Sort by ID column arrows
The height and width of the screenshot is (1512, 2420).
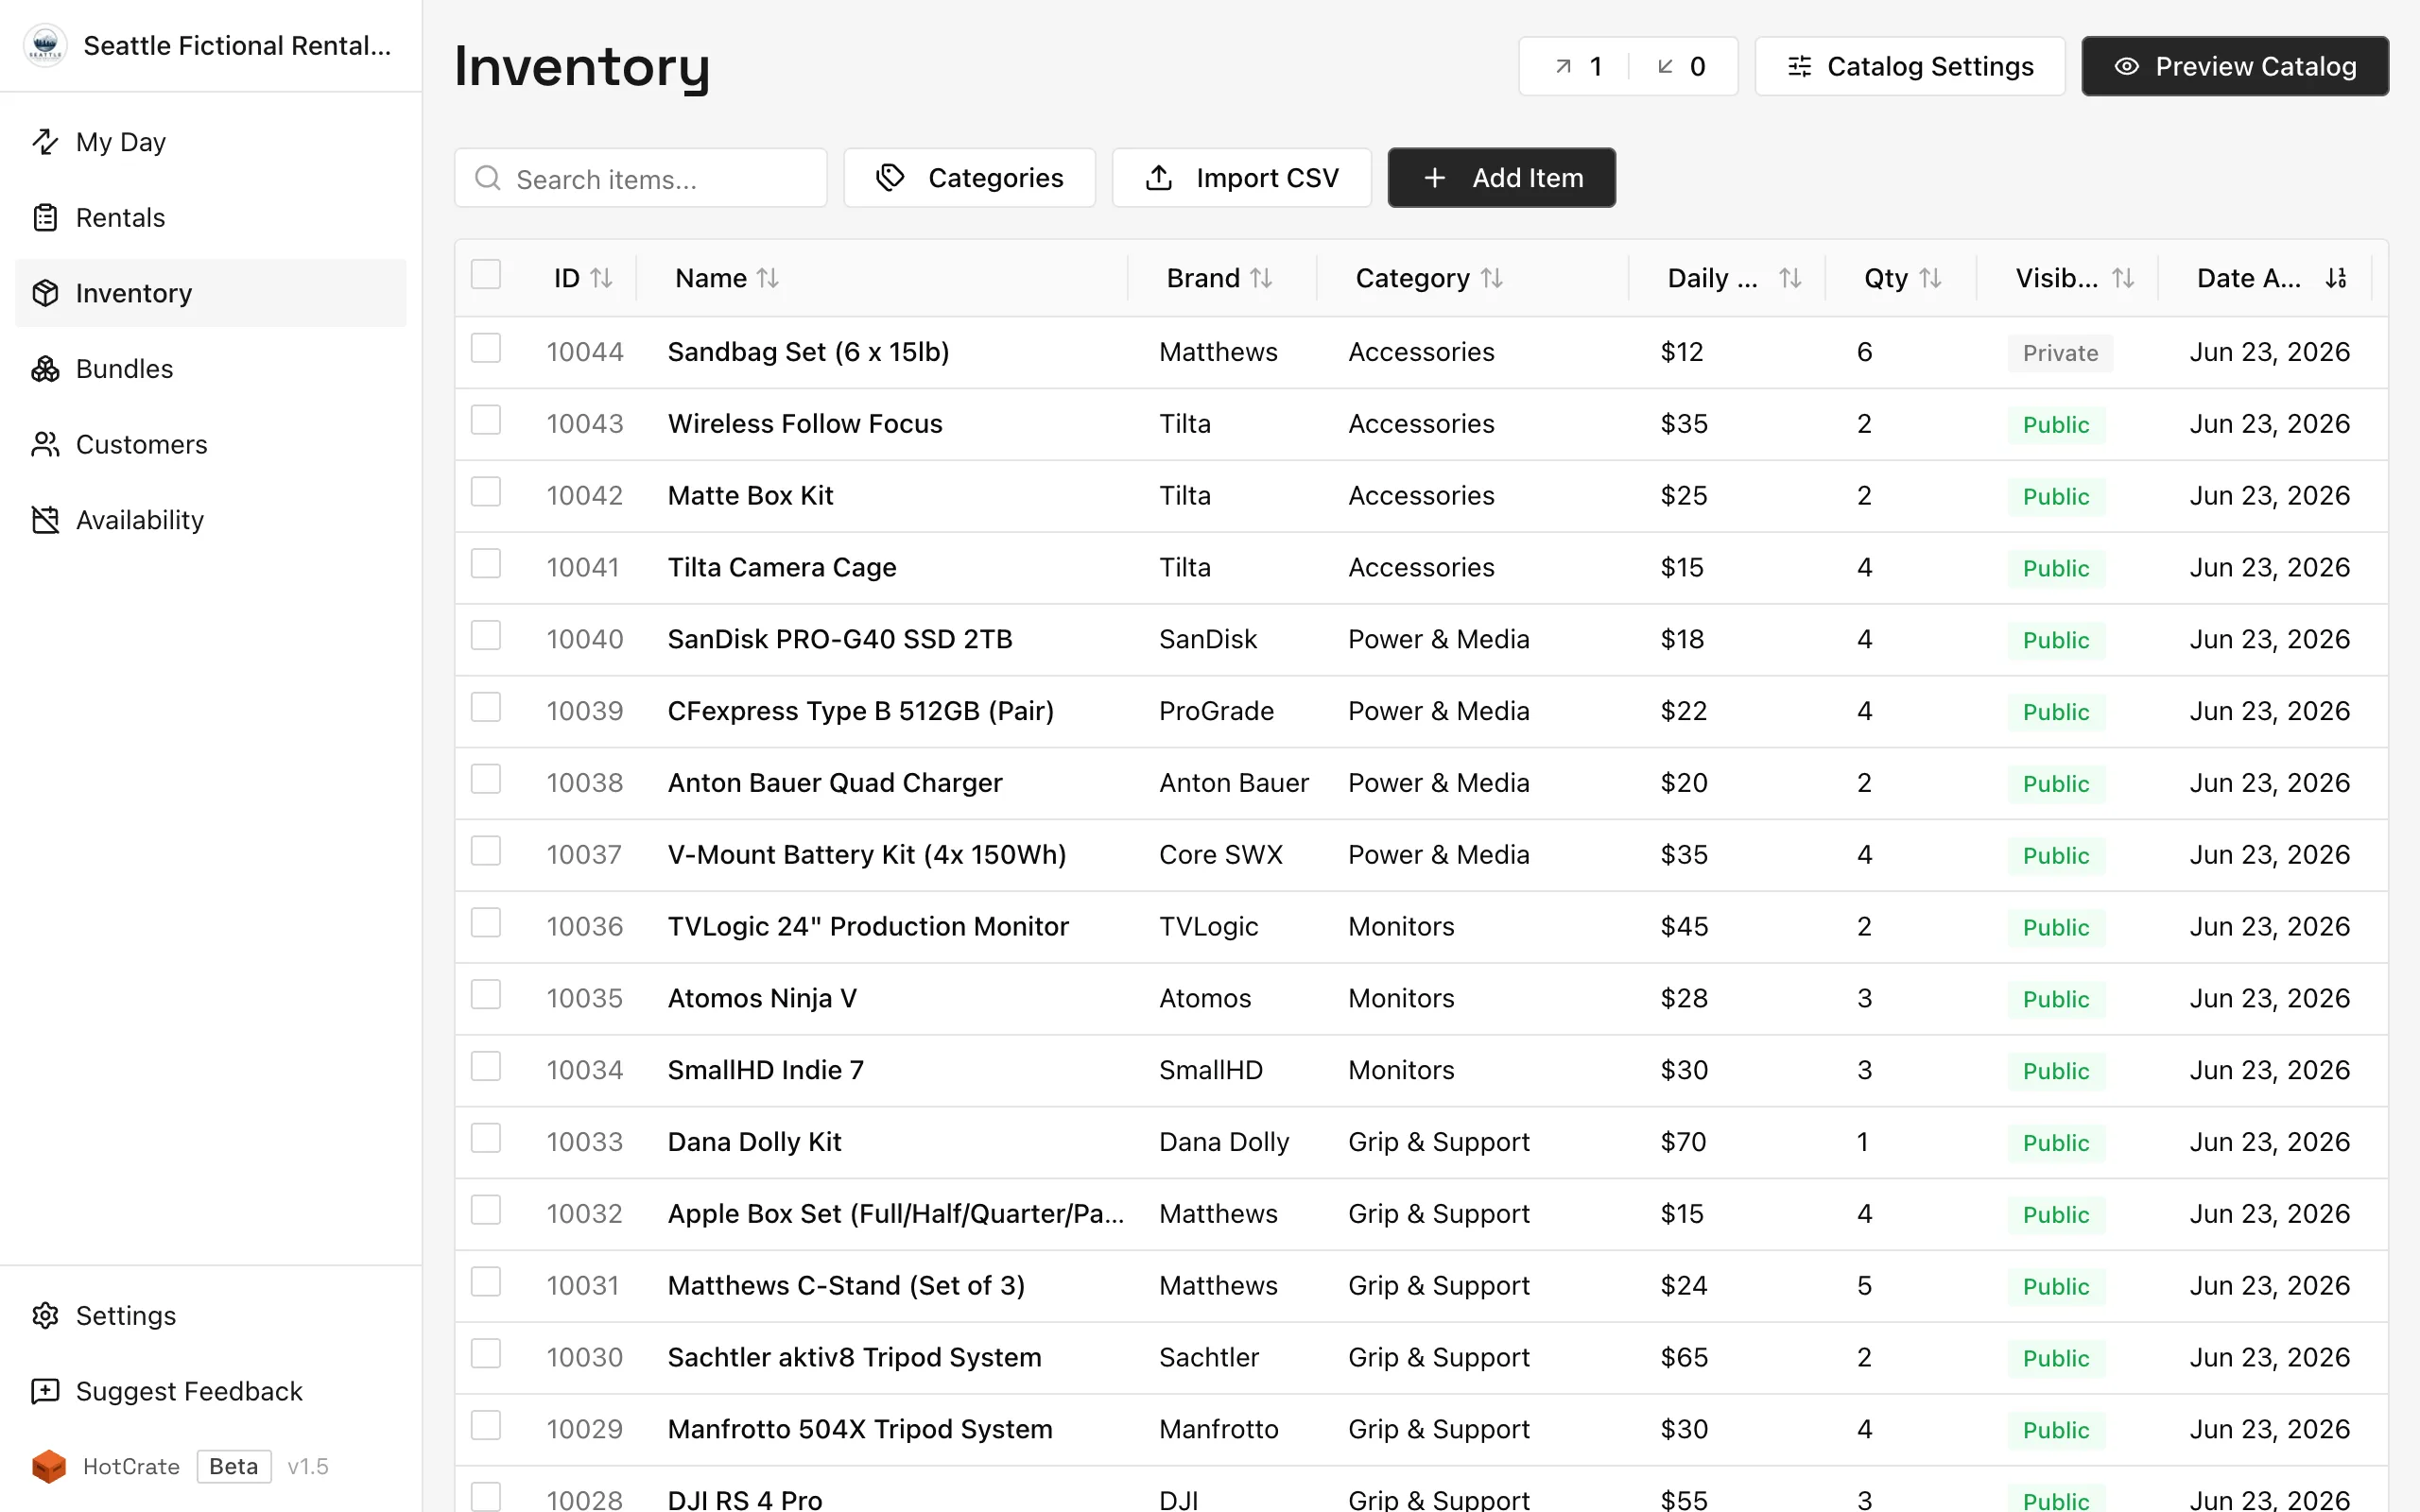(601, 278)
